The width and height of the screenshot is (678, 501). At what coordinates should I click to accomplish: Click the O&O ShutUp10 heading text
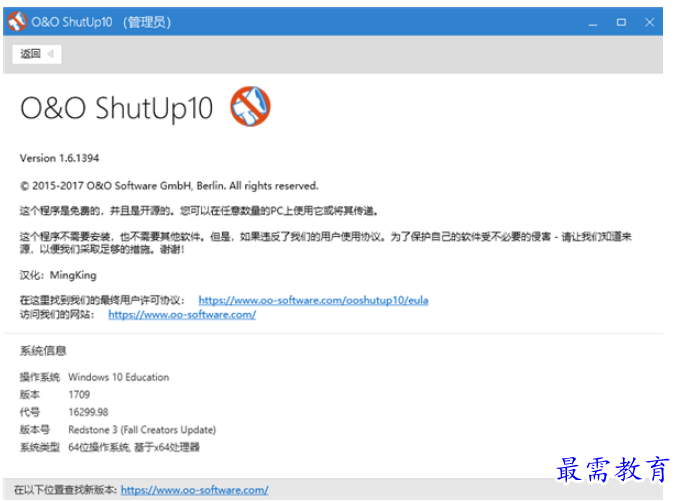tap(116, 108)
